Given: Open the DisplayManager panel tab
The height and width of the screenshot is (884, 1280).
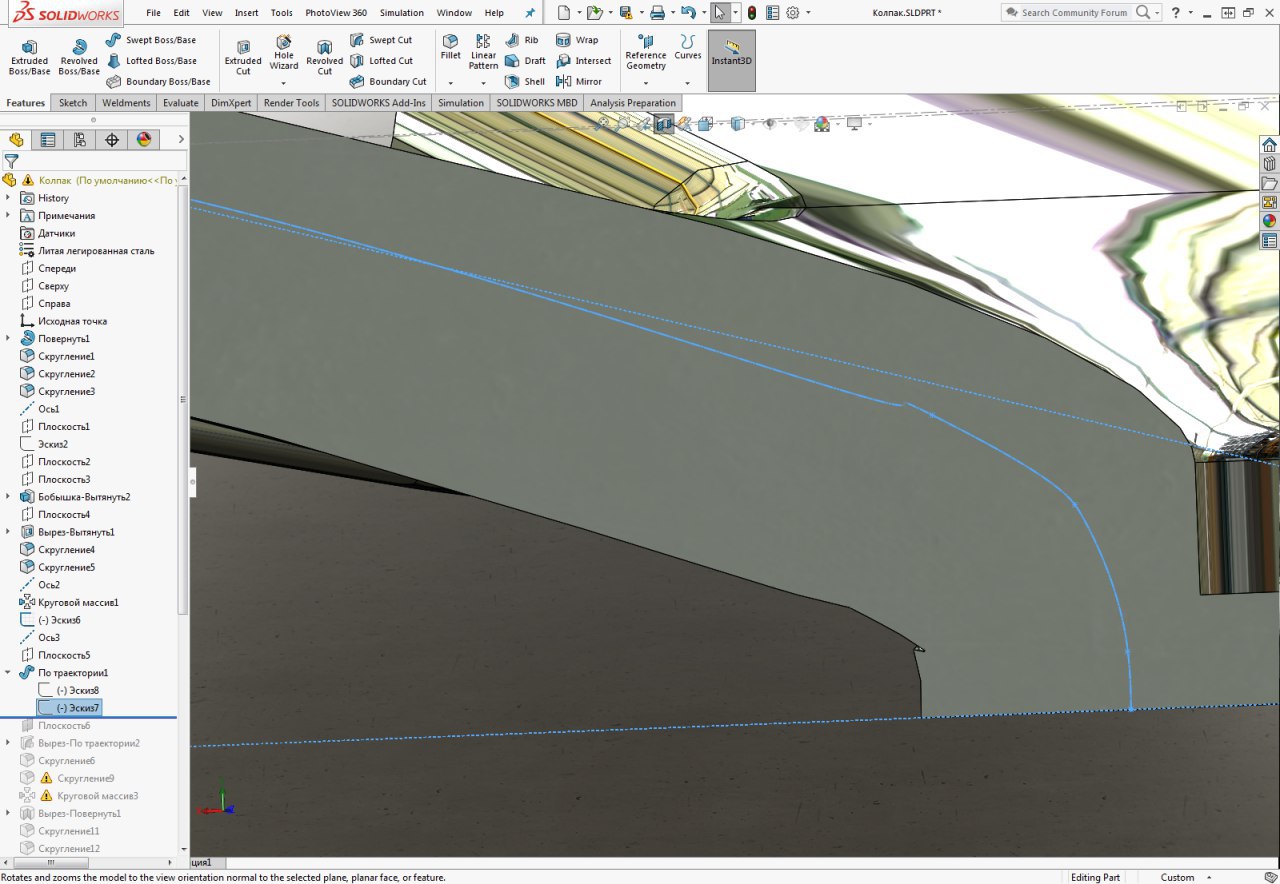Looking at the screenshot, I should click(x=144, y=140).
